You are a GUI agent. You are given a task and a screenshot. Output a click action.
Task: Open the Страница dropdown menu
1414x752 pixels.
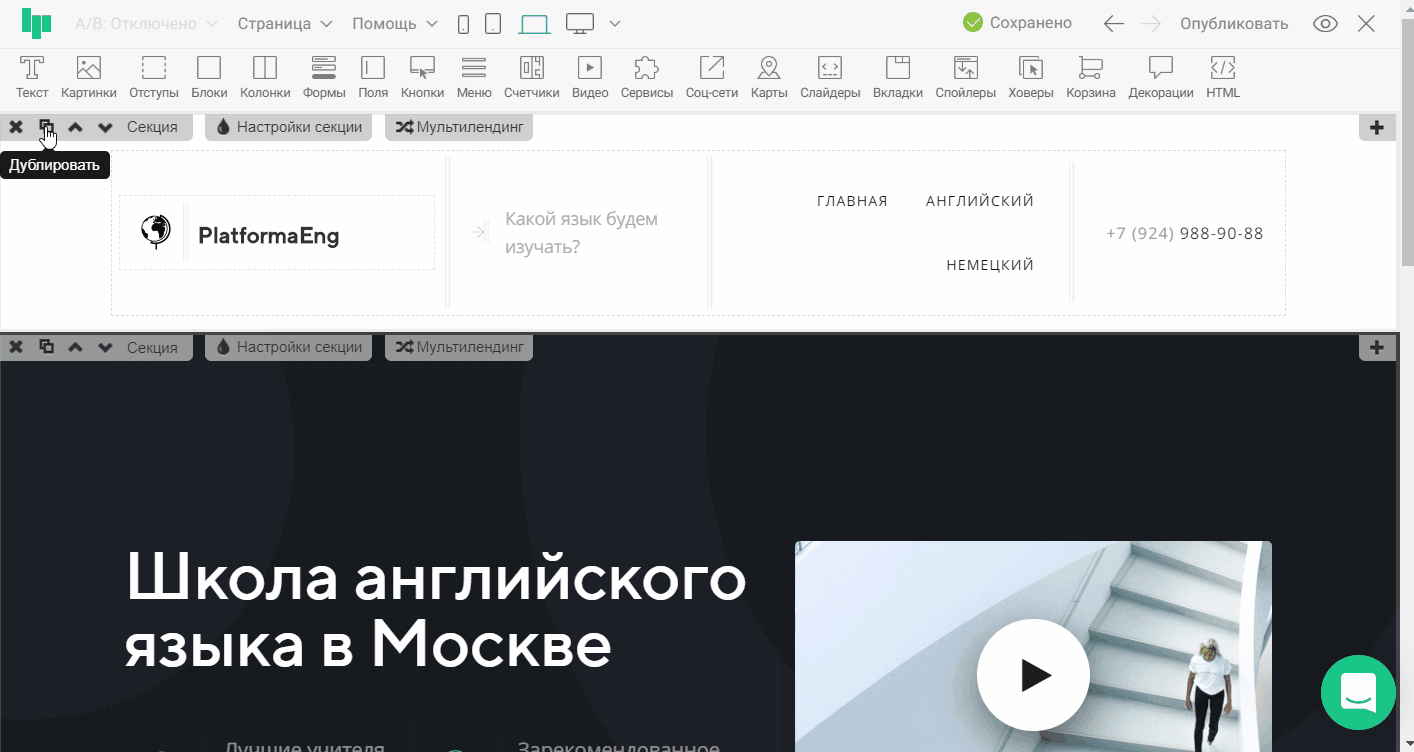click(x=285, y=24)
